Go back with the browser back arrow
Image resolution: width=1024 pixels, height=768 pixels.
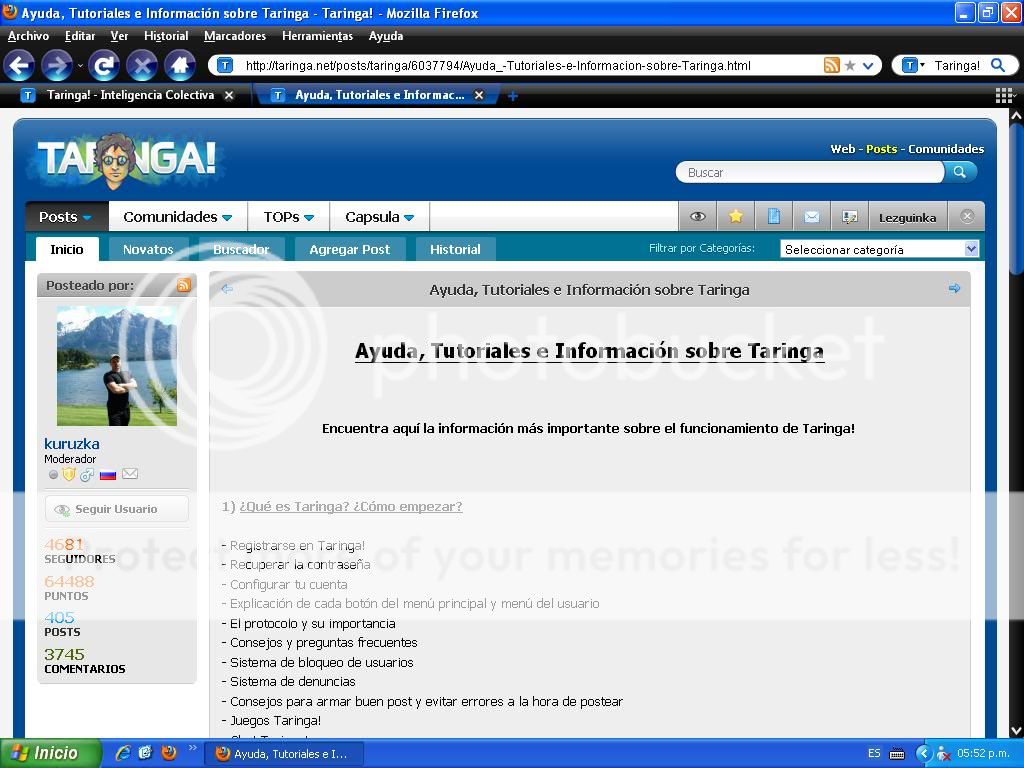19,65
